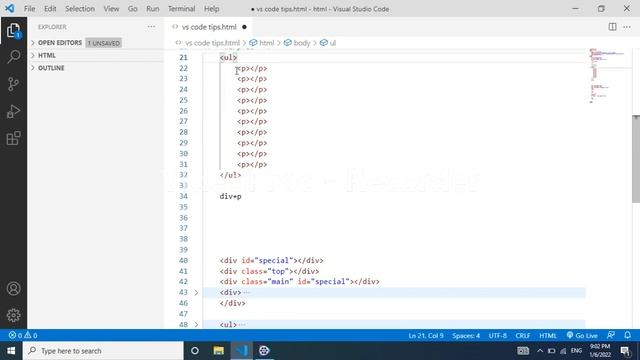Click the Split Editor Right icon

pos(612,27)
